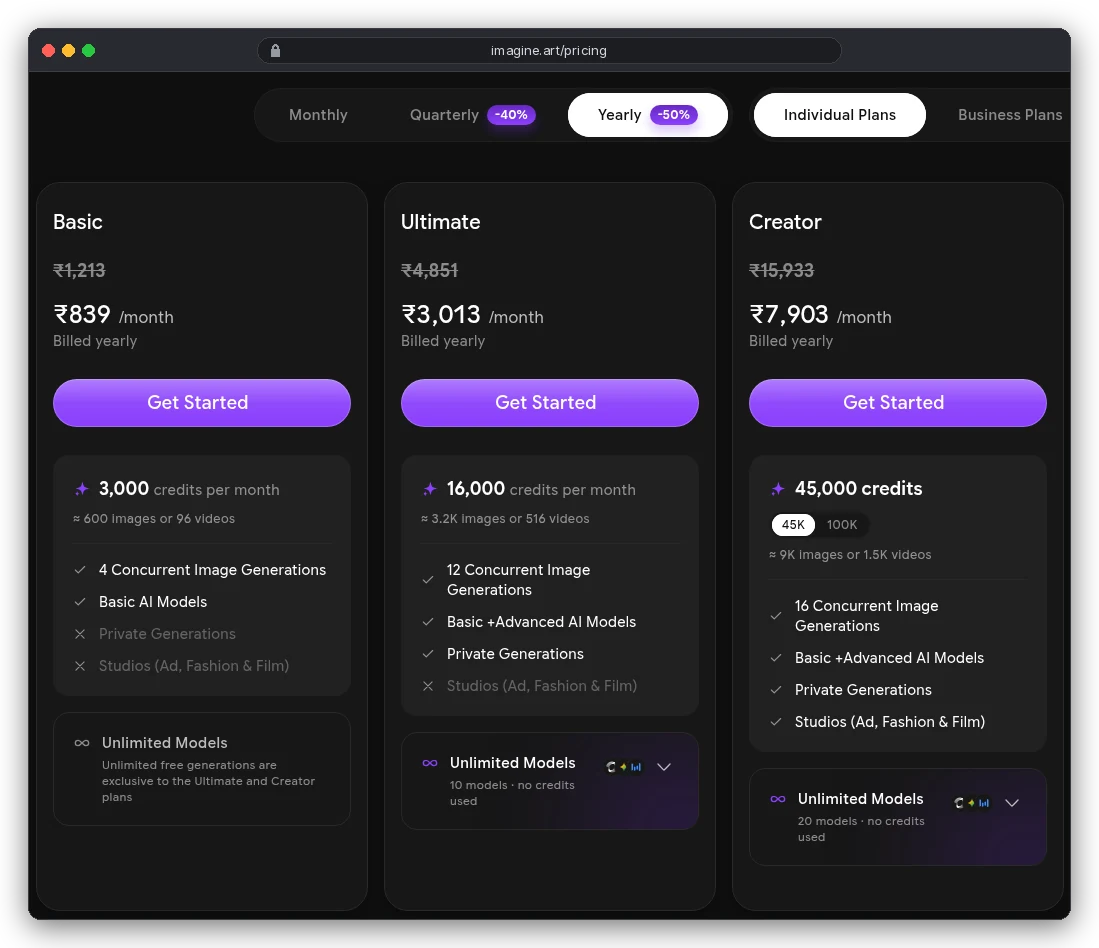Select the Quarterly billing option
1099x948 pixels.
pos(472,115)
